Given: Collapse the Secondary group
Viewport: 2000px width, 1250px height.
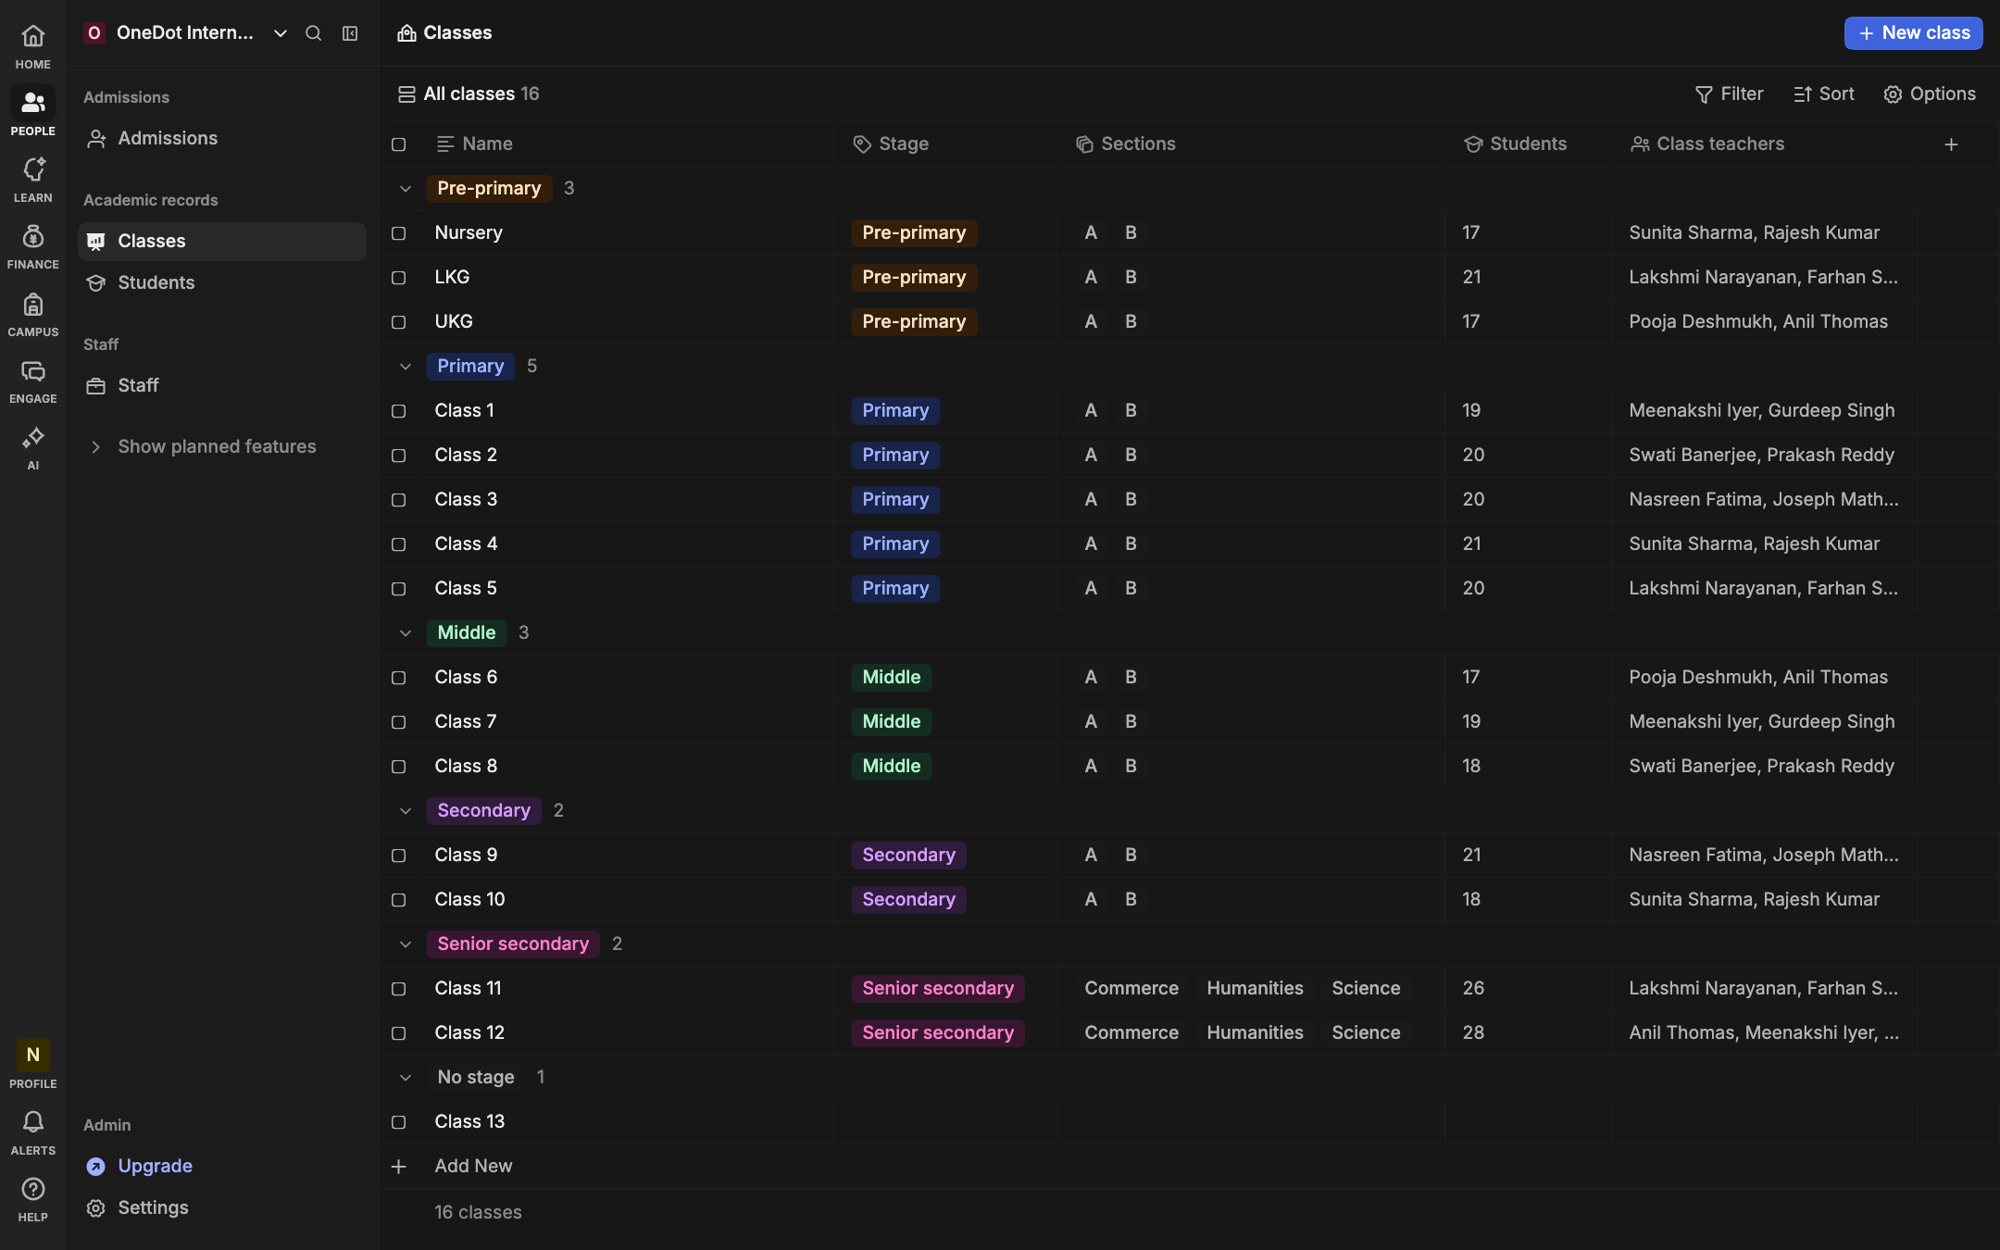Looking at the screenshot, I should (405, 811).
